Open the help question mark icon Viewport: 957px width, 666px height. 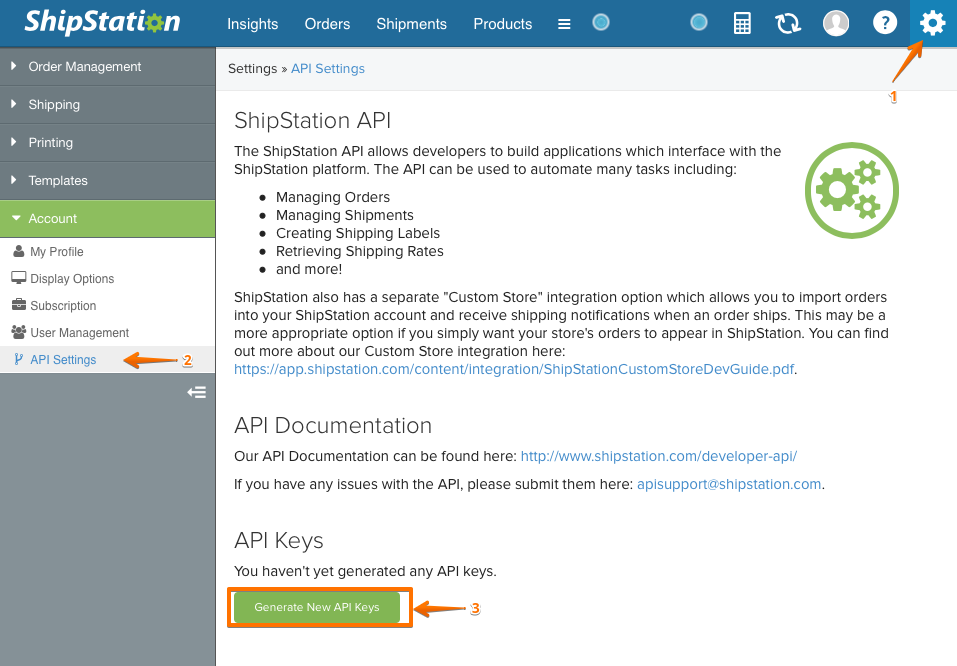pyautogui.click(x=884, y=23)
